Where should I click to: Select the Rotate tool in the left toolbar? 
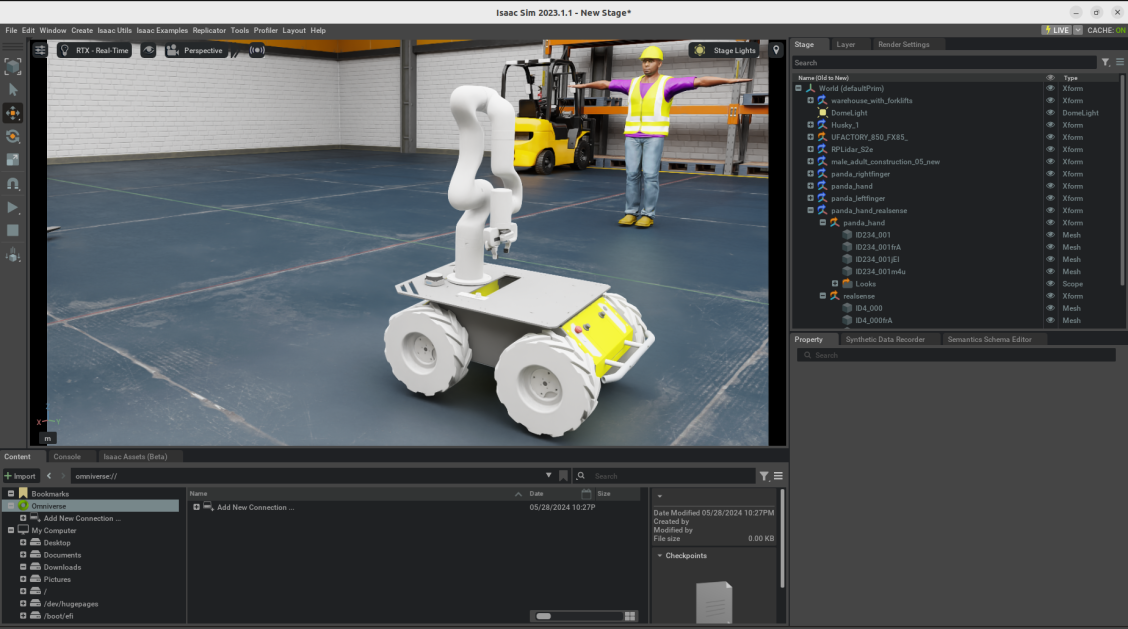pos(13,137)
